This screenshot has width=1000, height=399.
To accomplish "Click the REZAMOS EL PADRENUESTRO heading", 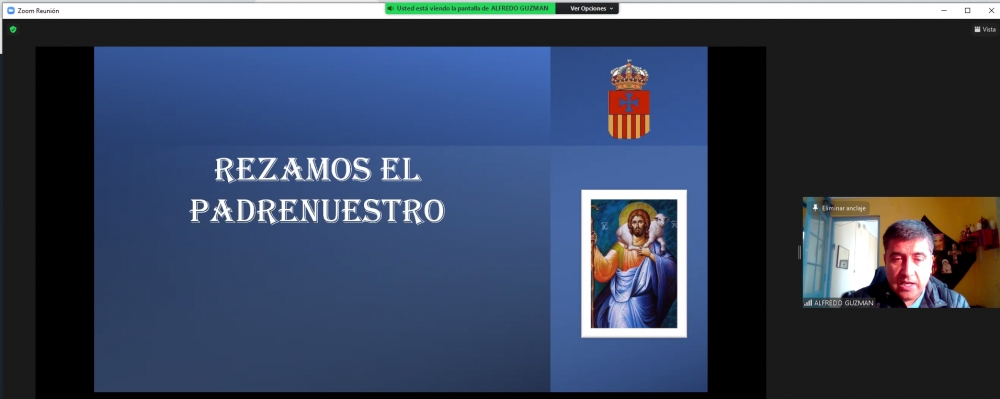I will coord(317,190).
